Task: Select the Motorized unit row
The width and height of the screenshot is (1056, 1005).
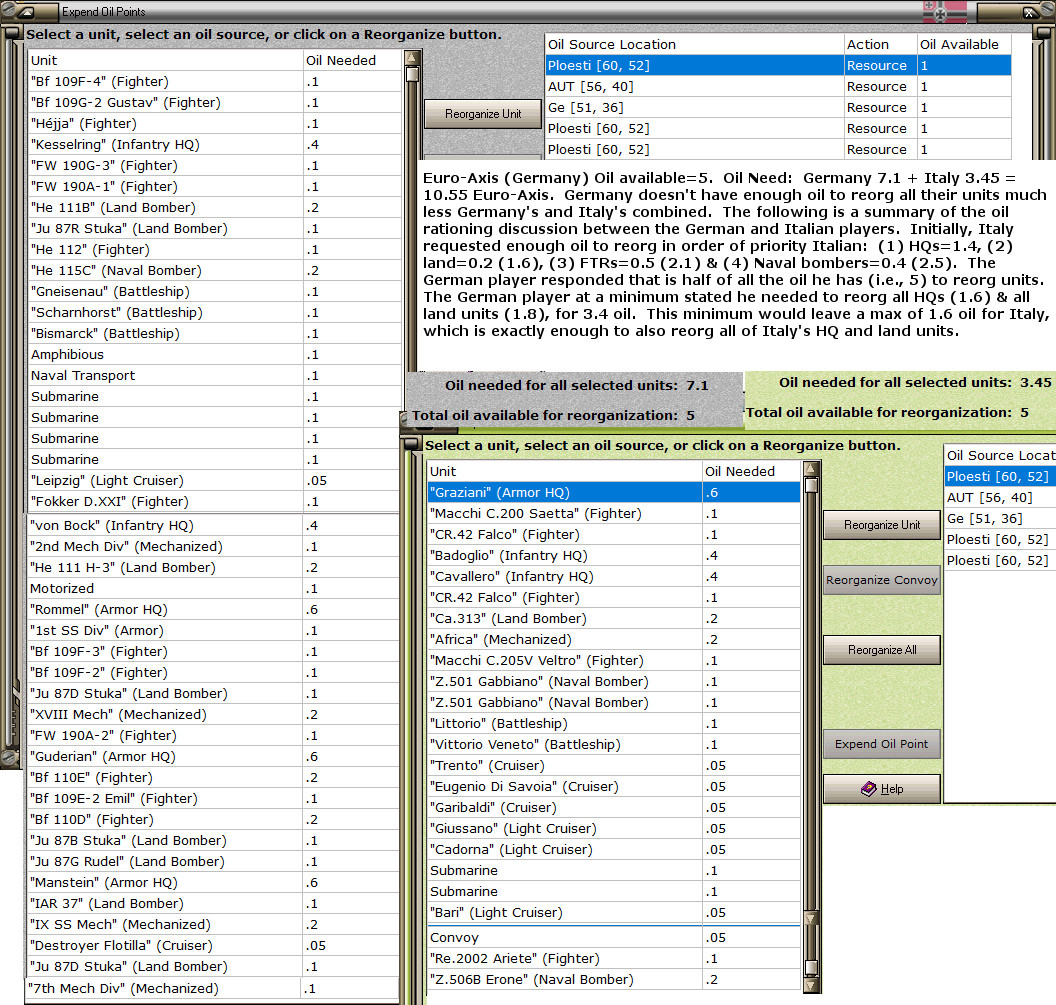Action: [x=214, y=588]
